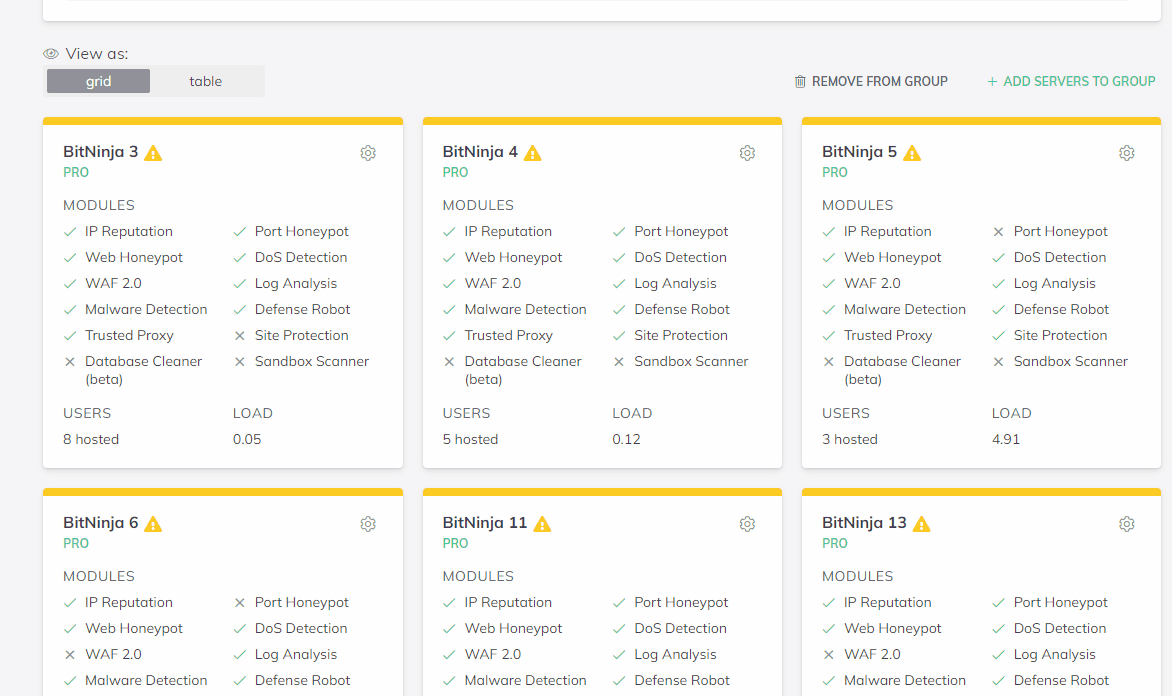Image resolution: width=1172 pixels, height=696 pixels.
Task: Open settings gear for BitNinja 5
Action: click(x=1127, y=153)
